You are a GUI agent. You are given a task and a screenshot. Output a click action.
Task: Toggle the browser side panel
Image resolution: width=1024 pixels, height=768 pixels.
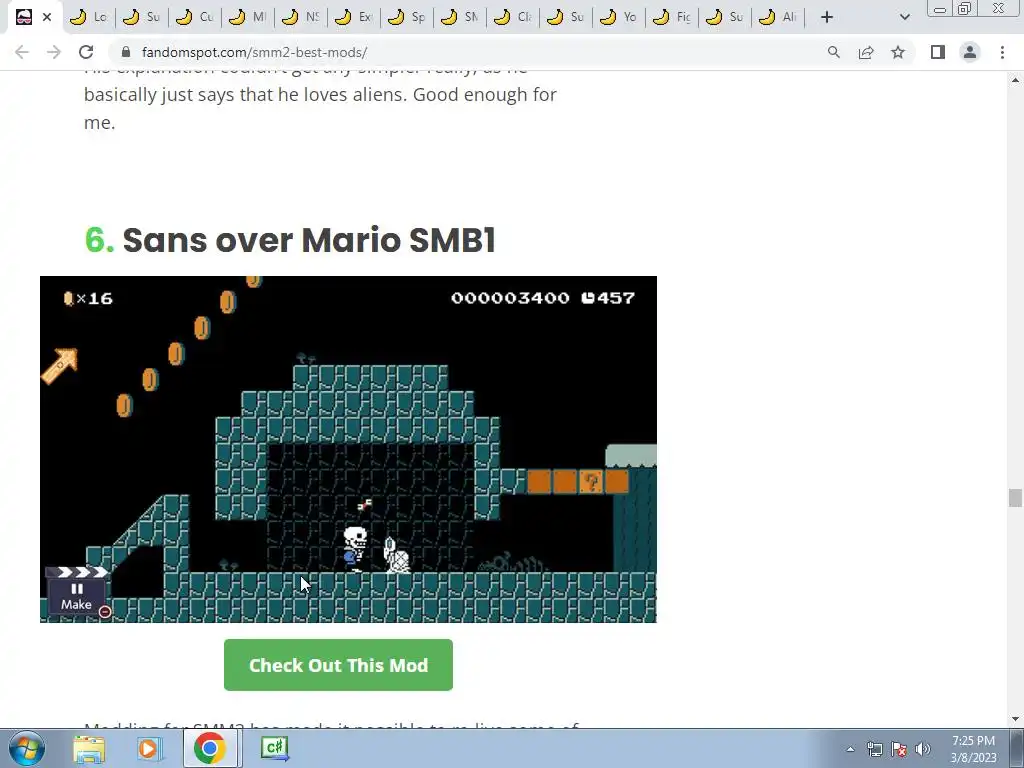pos(938,52)
